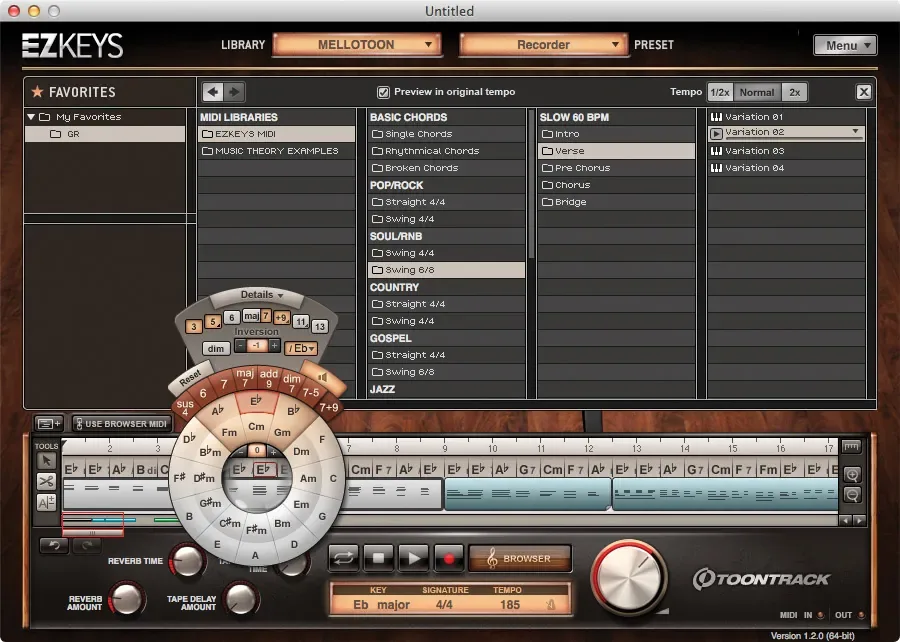Viewport: 900px width, 642px height.
Task: Toggle the 13 interval button
Action: (x=320, y=326)
